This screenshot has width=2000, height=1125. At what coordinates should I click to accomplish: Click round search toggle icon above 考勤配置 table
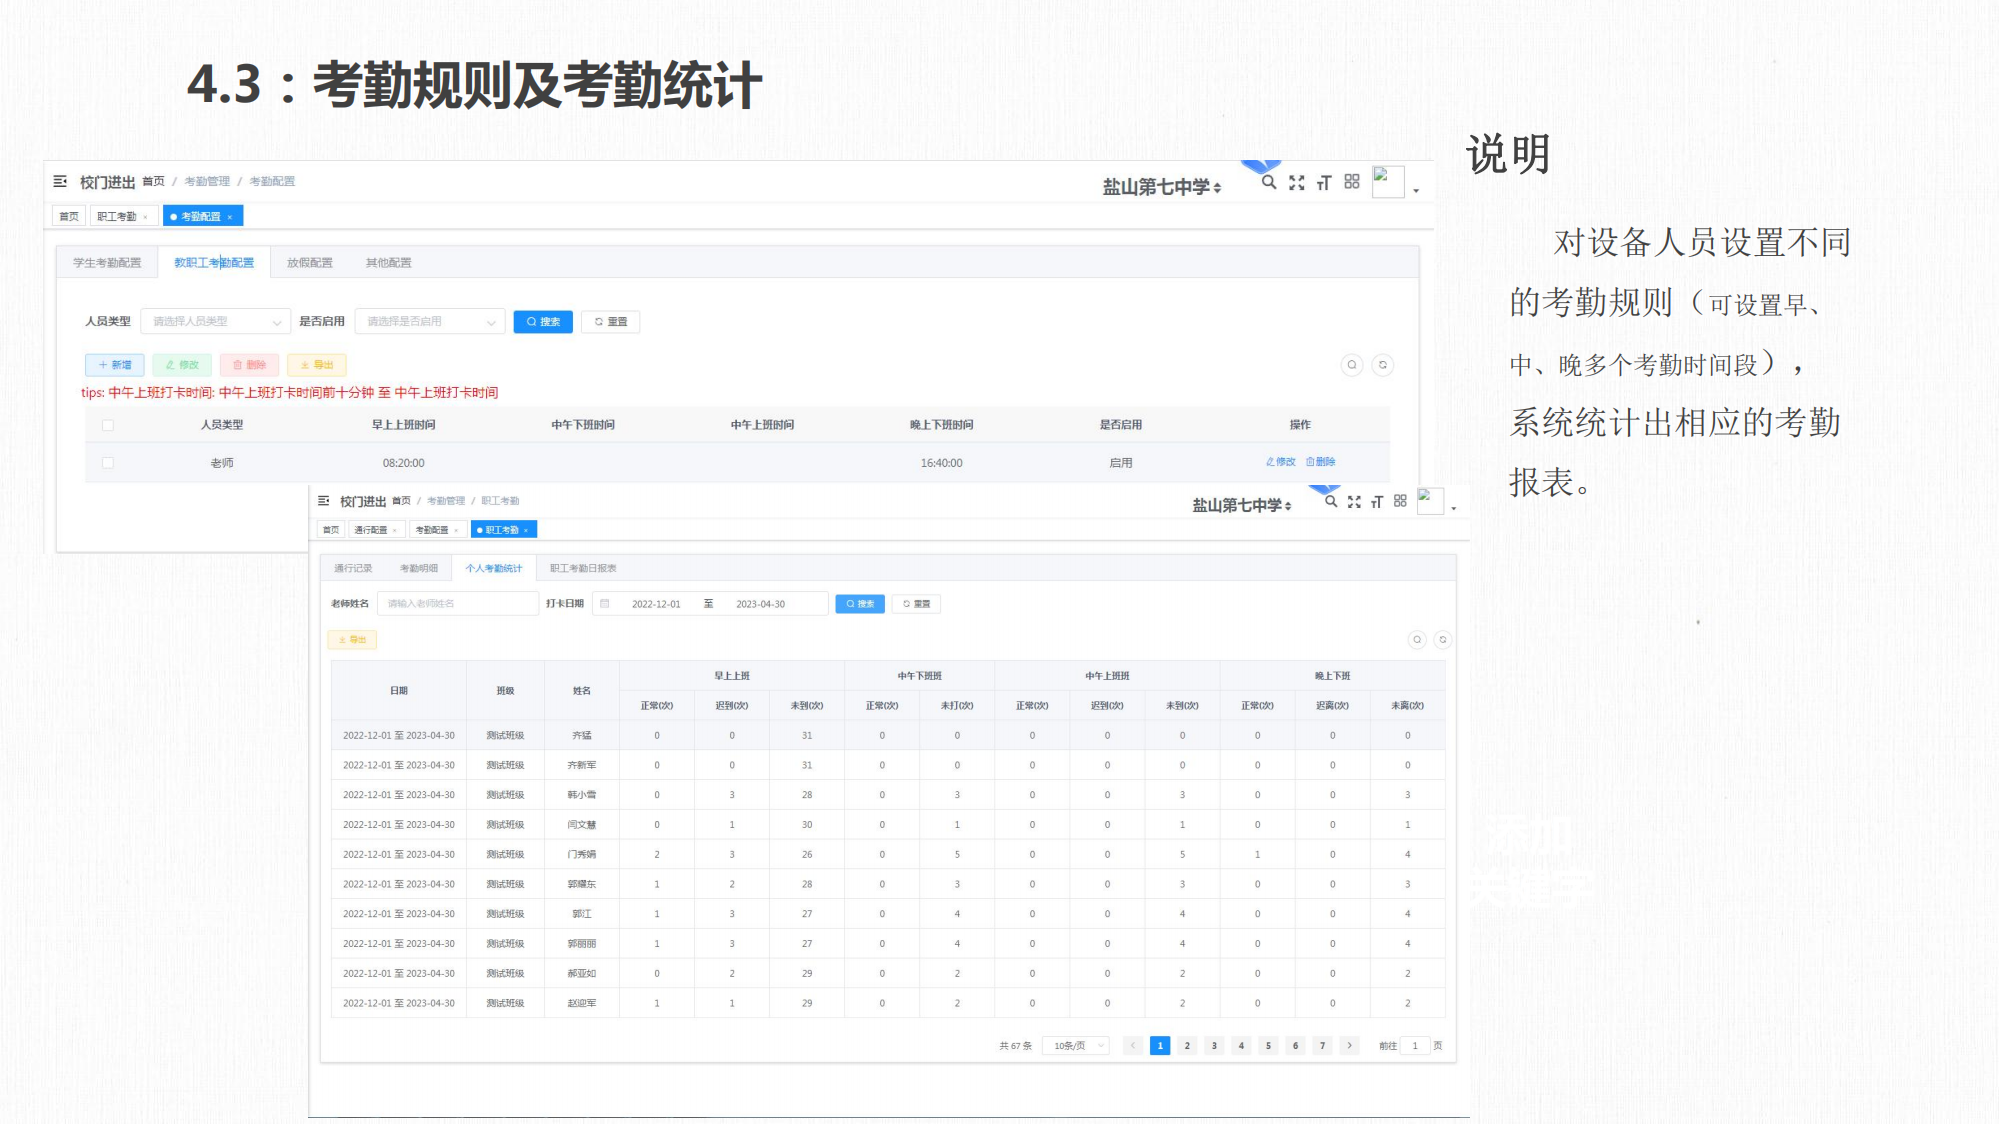coord(1352,365)
